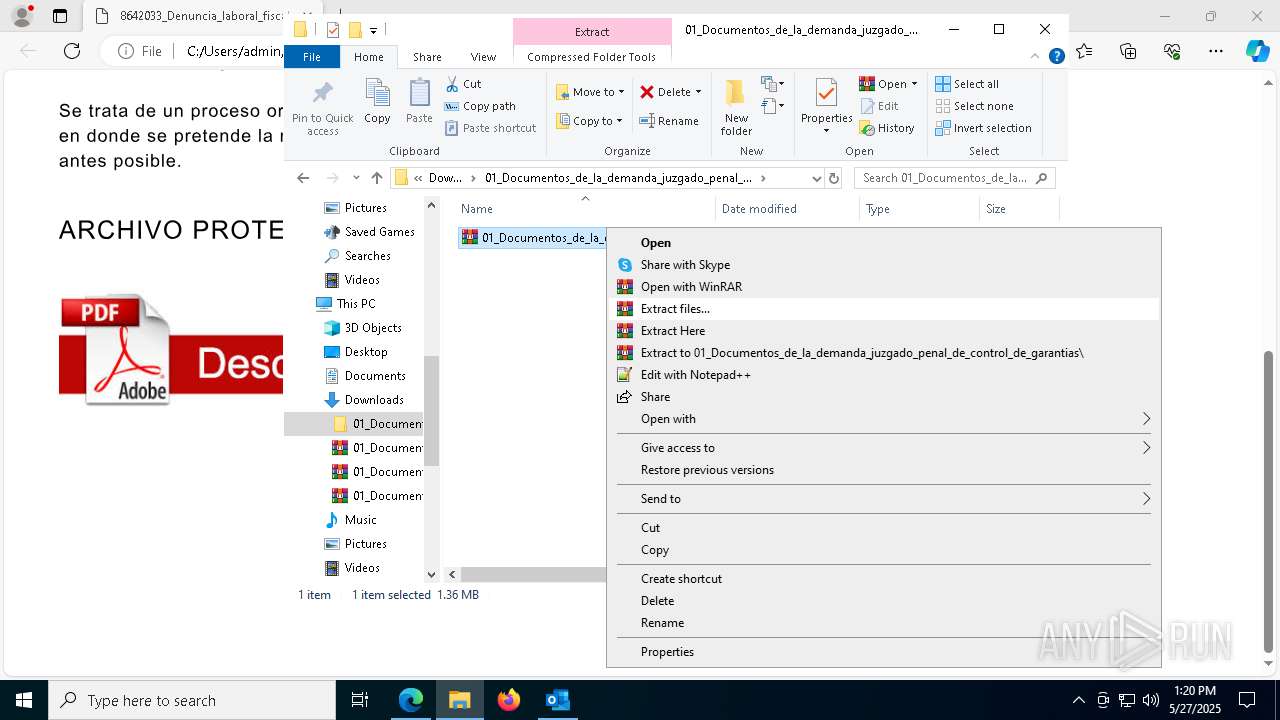
Task: Expand the address bar history dropdown
Action: coord(816,178)
